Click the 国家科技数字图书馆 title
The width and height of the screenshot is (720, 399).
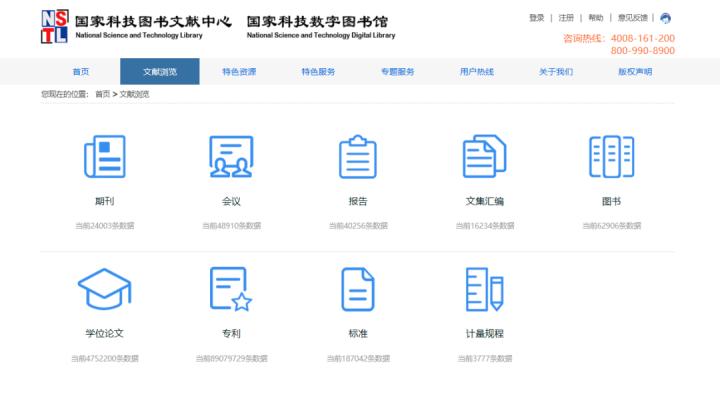tap(317, 22)
